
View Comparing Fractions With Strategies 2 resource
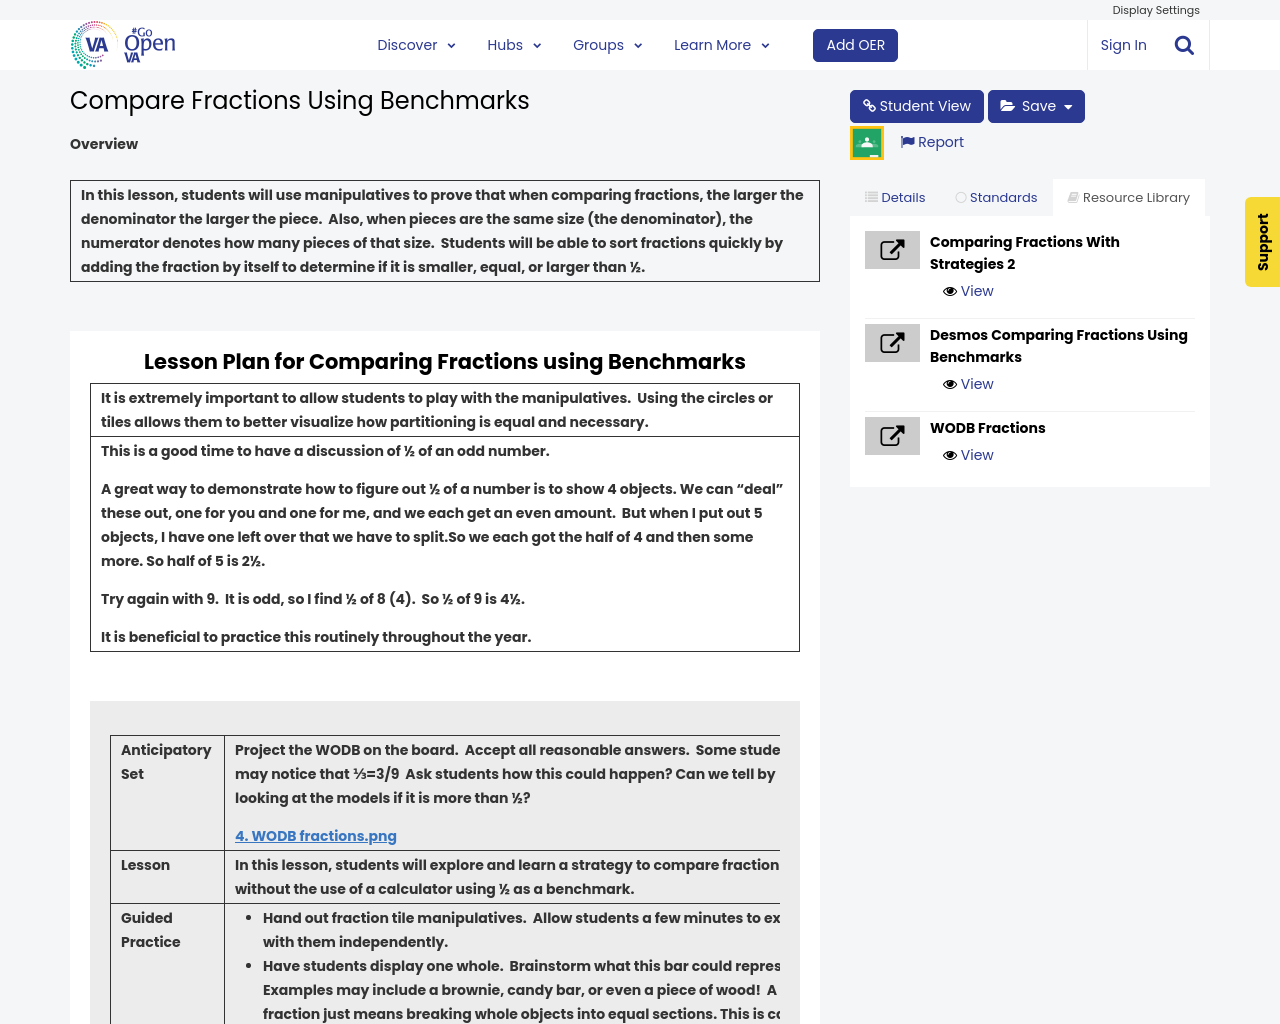(x=968, y=291)
